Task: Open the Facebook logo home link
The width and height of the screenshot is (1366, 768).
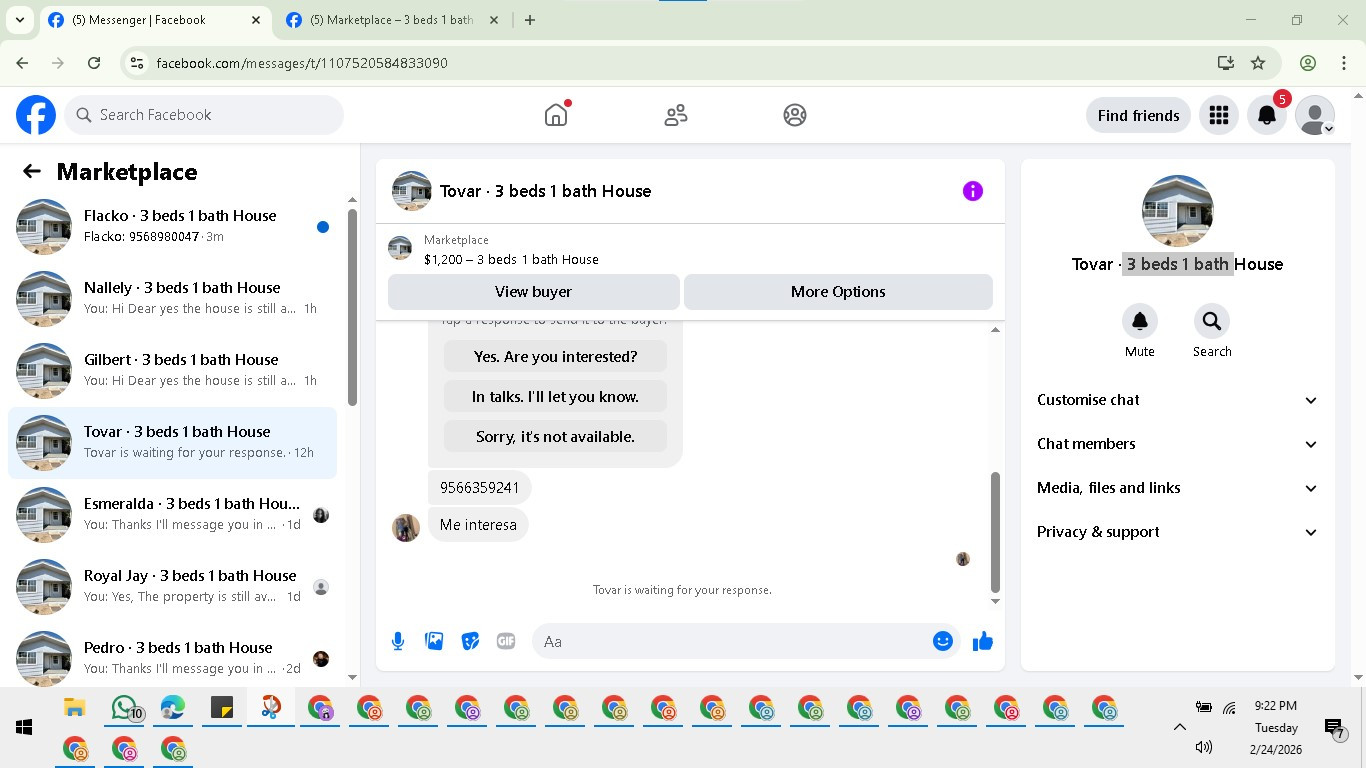Action: pos(36,115)
